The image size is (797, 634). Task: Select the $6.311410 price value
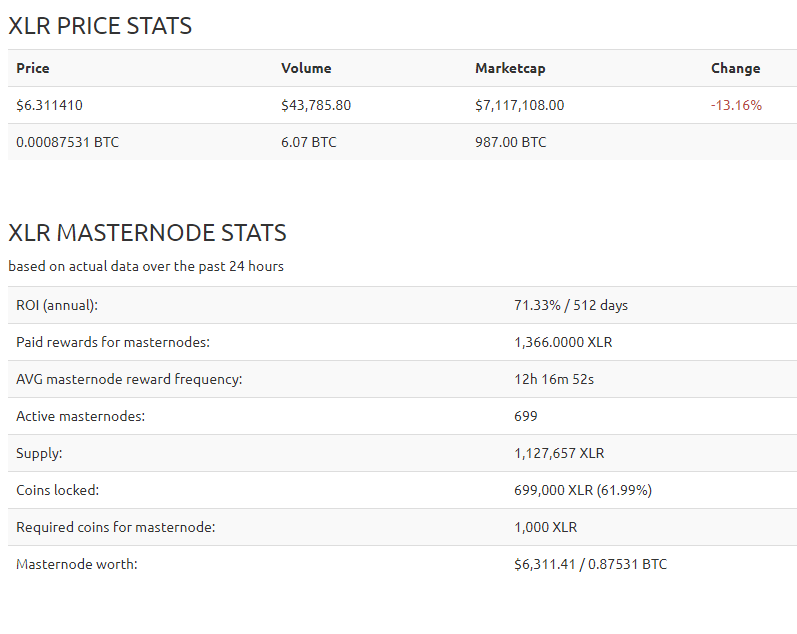point(49,105)
